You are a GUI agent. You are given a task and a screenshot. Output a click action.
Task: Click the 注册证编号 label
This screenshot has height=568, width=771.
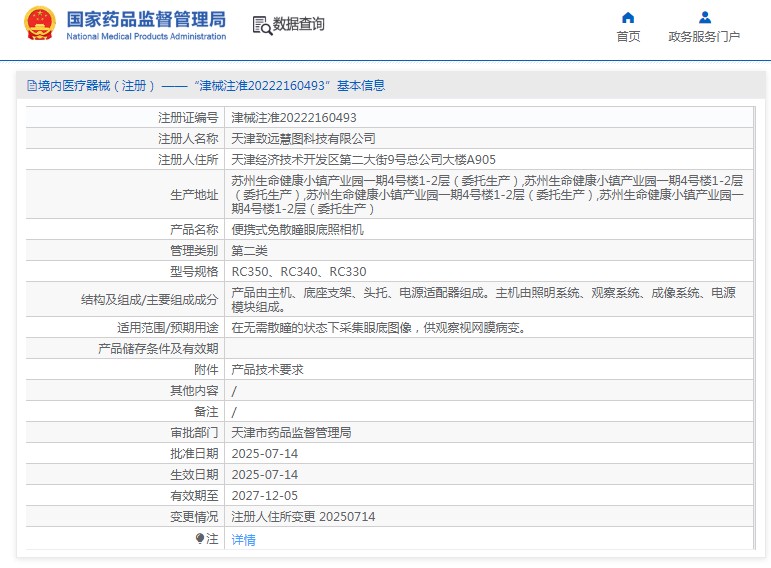tap(188, 118)
